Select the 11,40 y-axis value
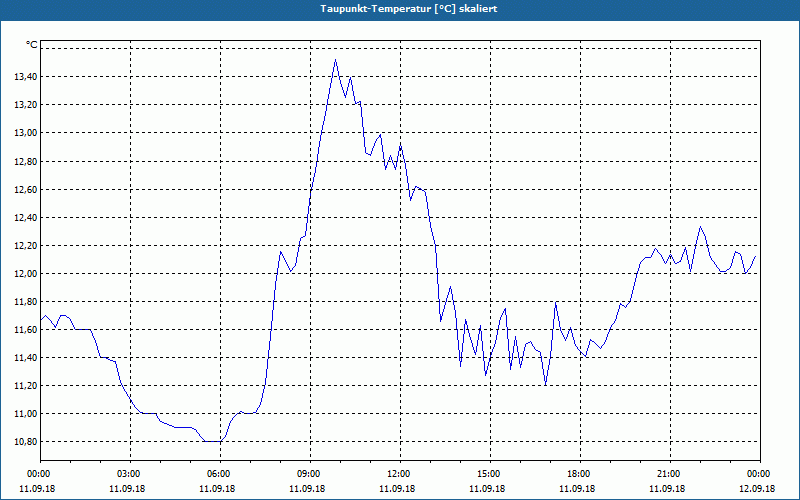This screenshot has height=500, width=800. point(25,358)
